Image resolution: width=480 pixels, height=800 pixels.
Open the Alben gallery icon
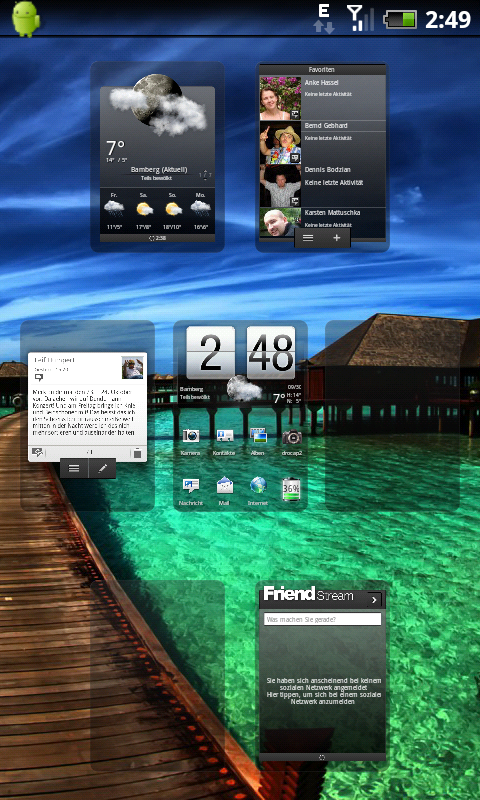(258, 435)
